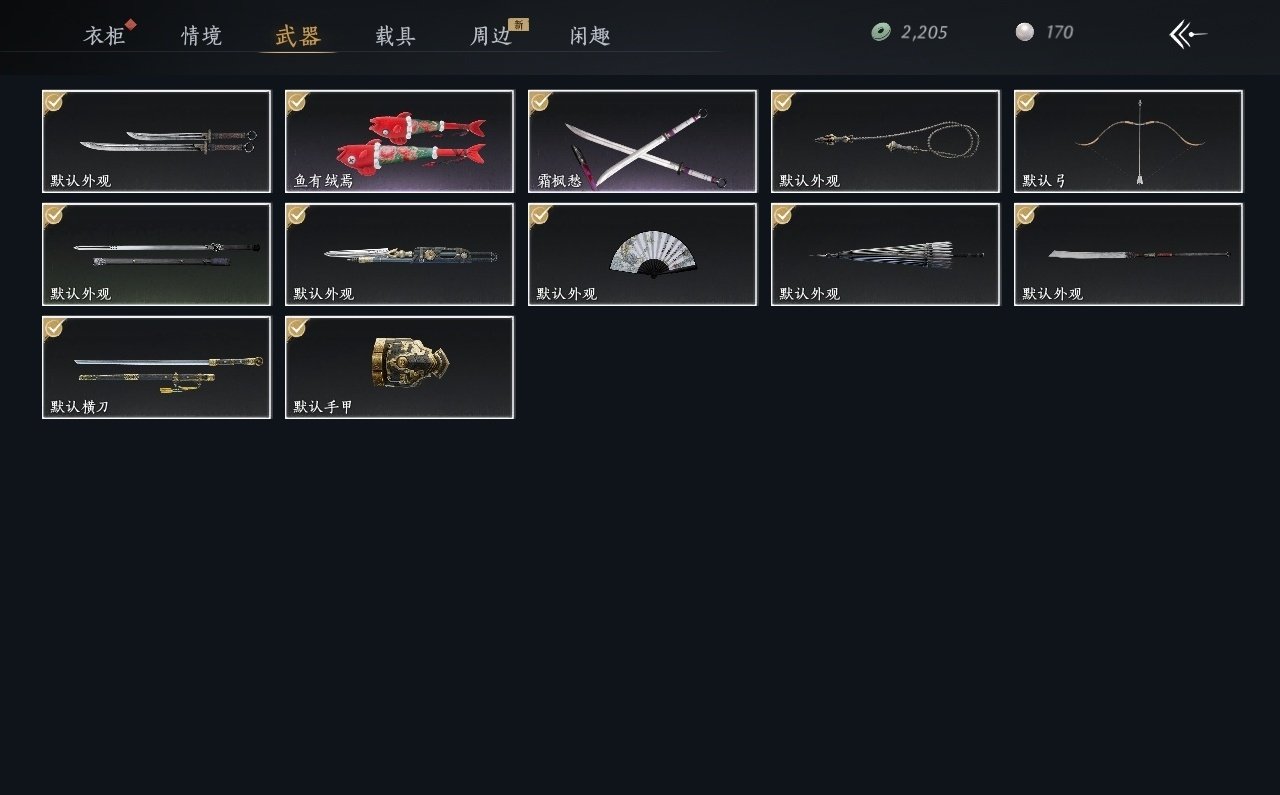Select the striped umbrella weapon appearance
1280x795 pixels.
885,254
